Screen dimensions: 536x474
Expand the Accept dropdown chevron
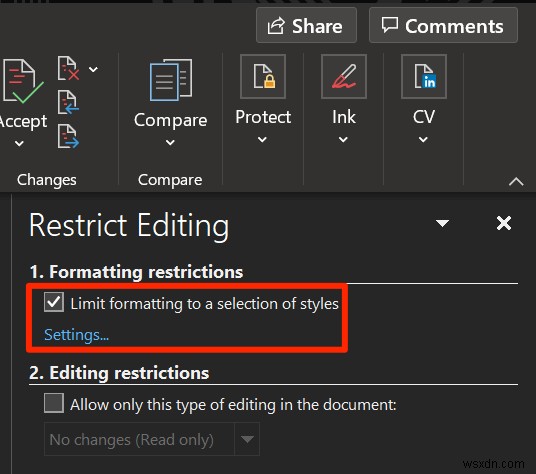coord(19,143)
